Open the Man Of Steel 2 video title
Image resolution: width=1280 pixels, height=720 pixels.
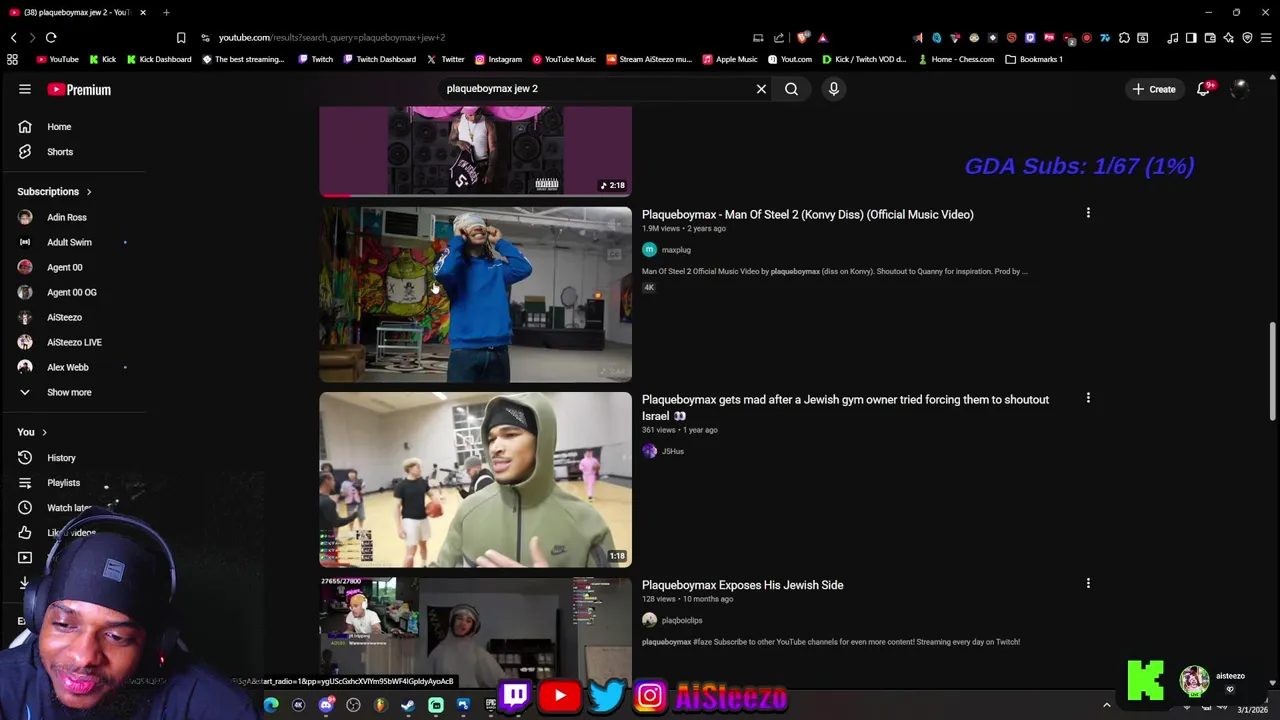pyautogui.click(x=807, y=214)
